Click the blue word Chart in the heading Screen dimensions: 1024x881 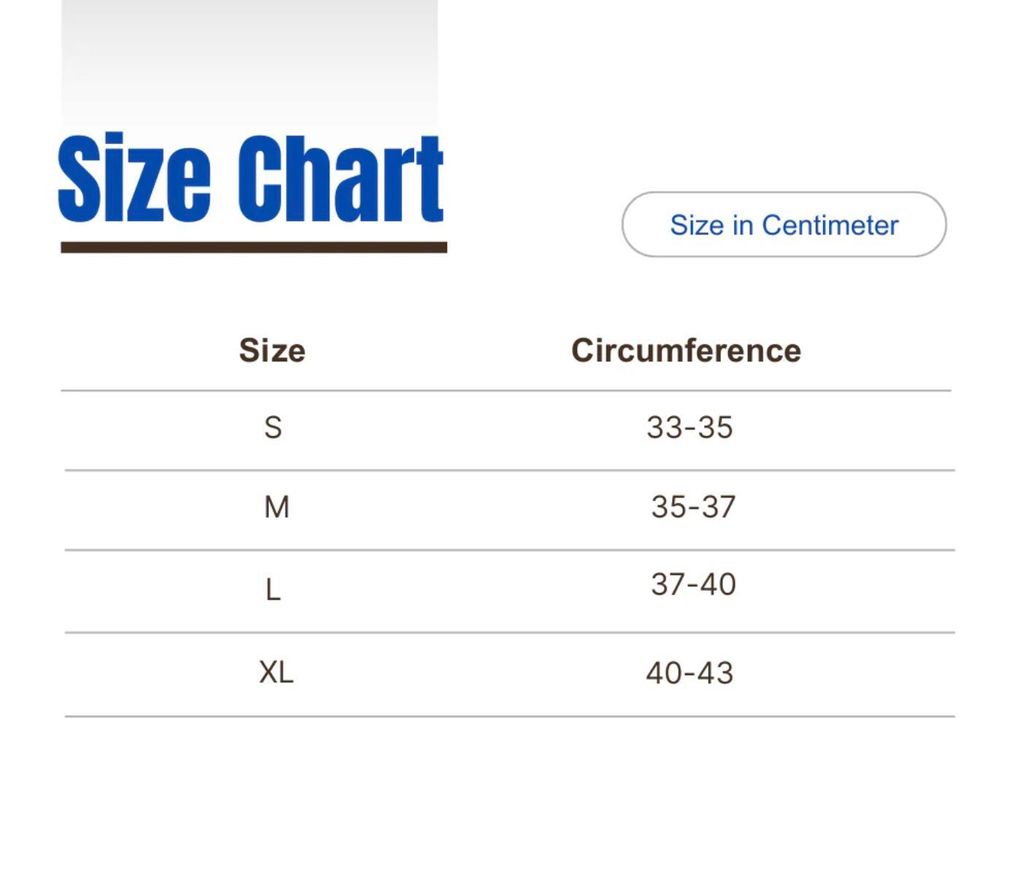(x=344, y=180)
